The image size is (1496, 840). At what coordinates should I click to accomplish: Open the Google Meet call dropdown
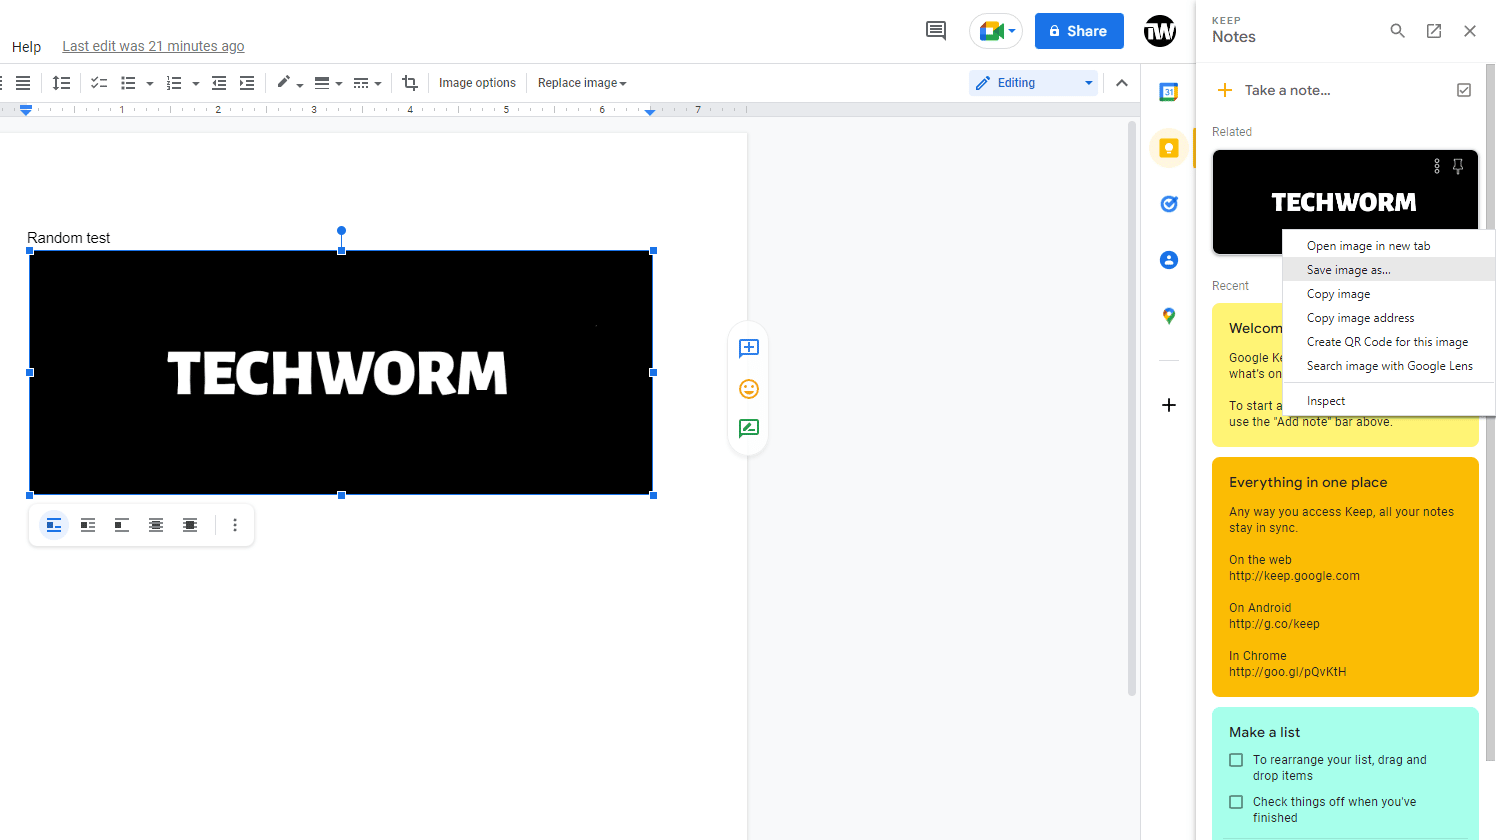pyautogui.click(x=996, y=31)
